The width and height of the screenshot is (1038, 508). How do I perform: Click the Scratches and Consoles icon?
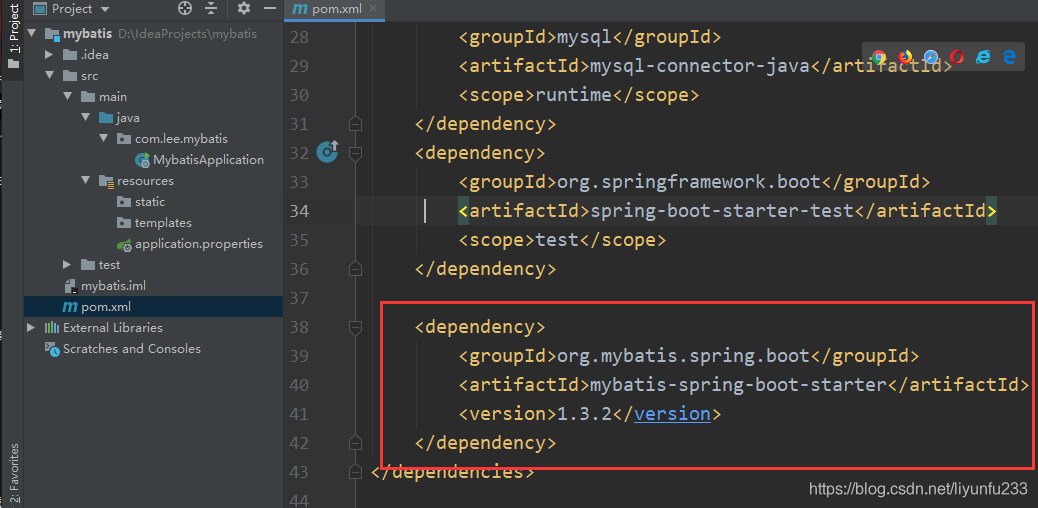coord(52,348)
